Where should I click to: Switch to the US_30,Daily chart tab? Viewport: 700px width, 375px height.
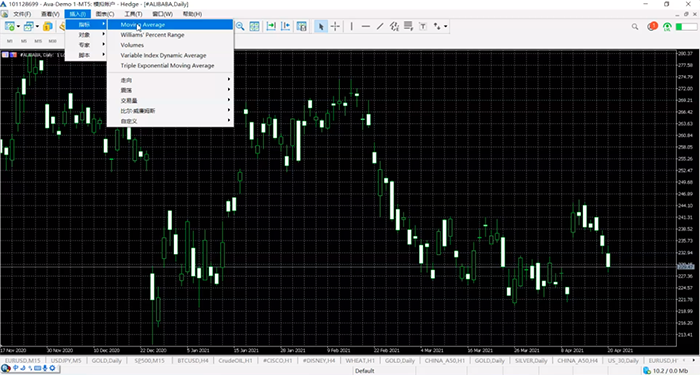point(623,360)
